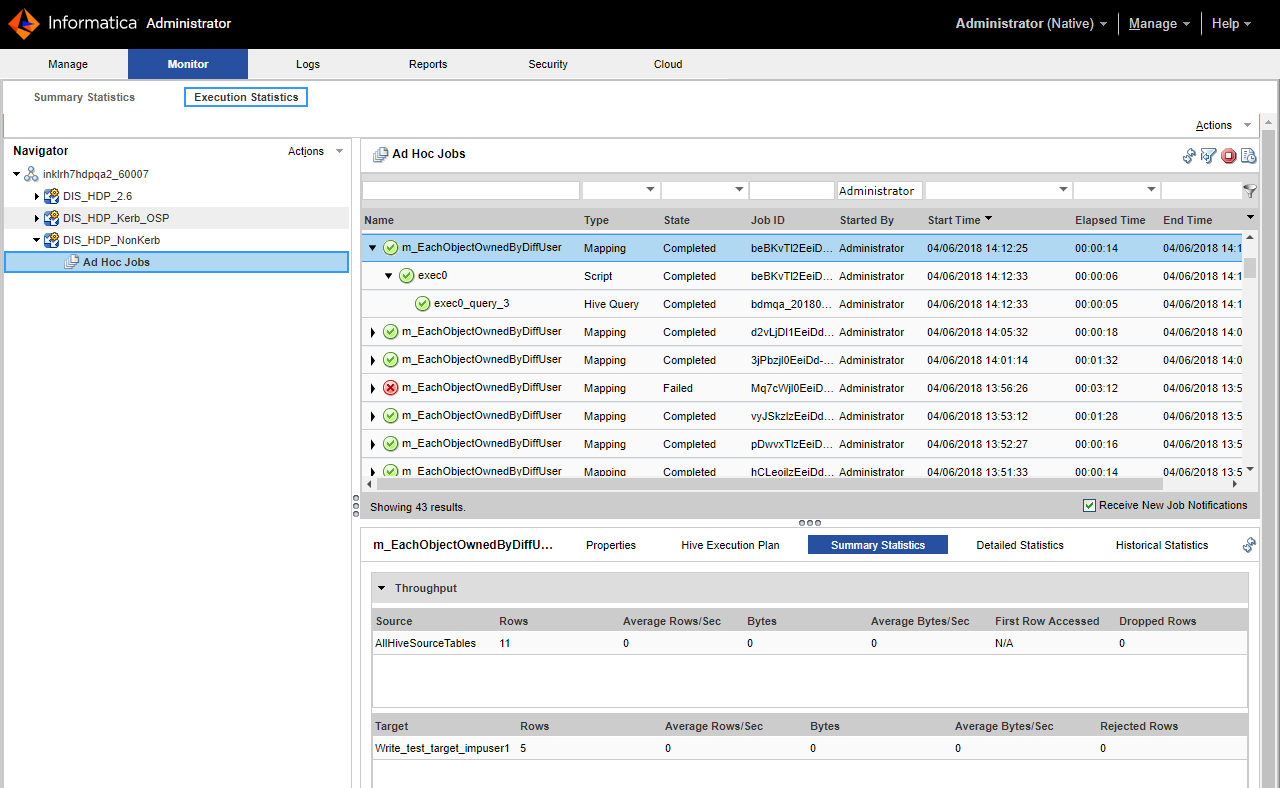Image resolution: width=1280 pixels, height=788 pixels.
Task: Open the top-right Actions menu
Action: [1223, 125]
